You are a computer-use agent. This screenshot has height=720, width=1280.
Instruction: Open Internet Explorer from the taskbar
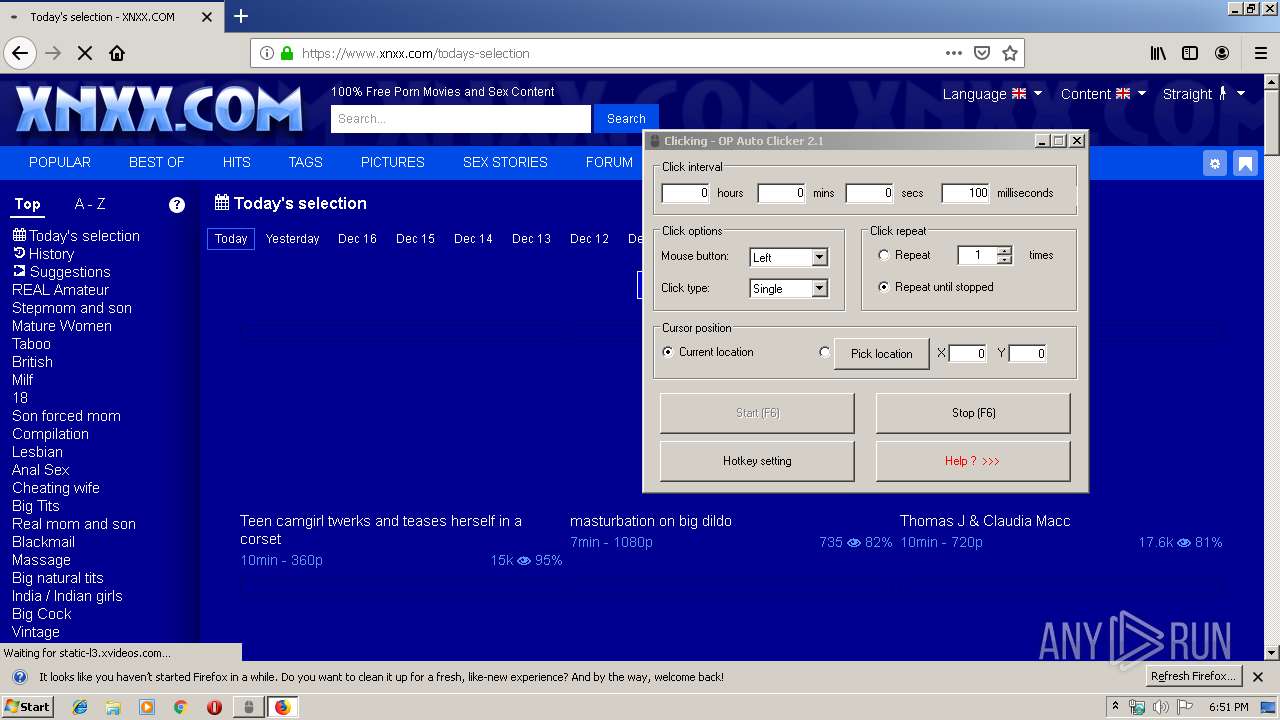[80, 707]
